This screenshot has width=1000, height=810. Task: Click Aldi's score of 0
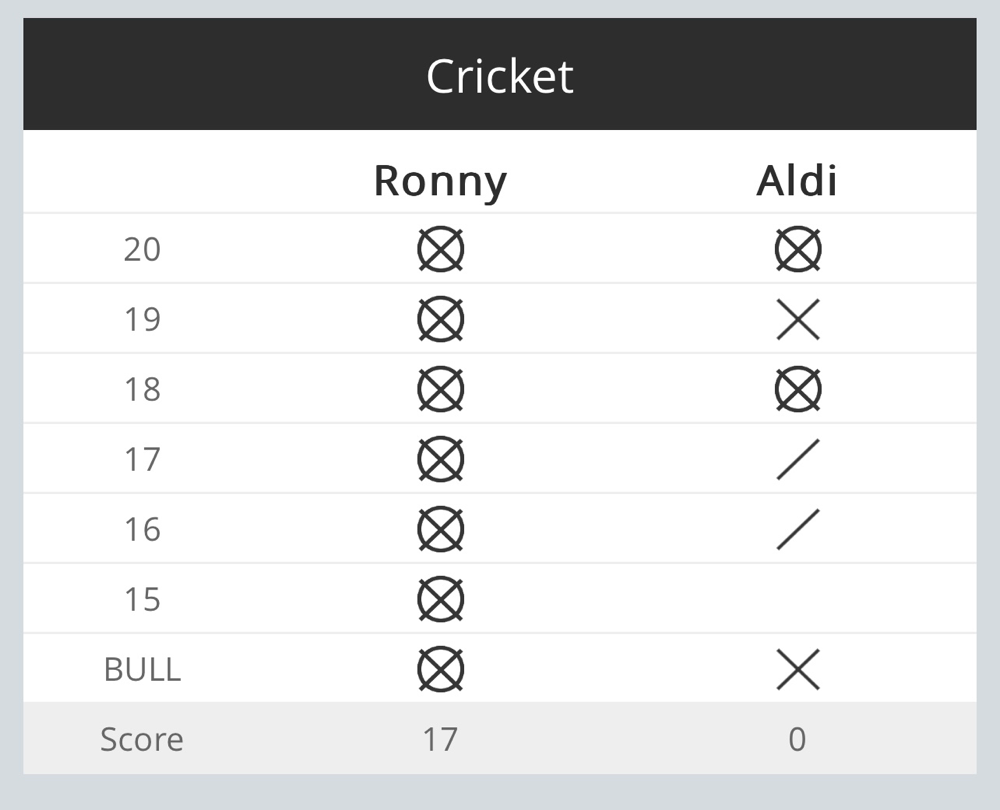(797, 739)
